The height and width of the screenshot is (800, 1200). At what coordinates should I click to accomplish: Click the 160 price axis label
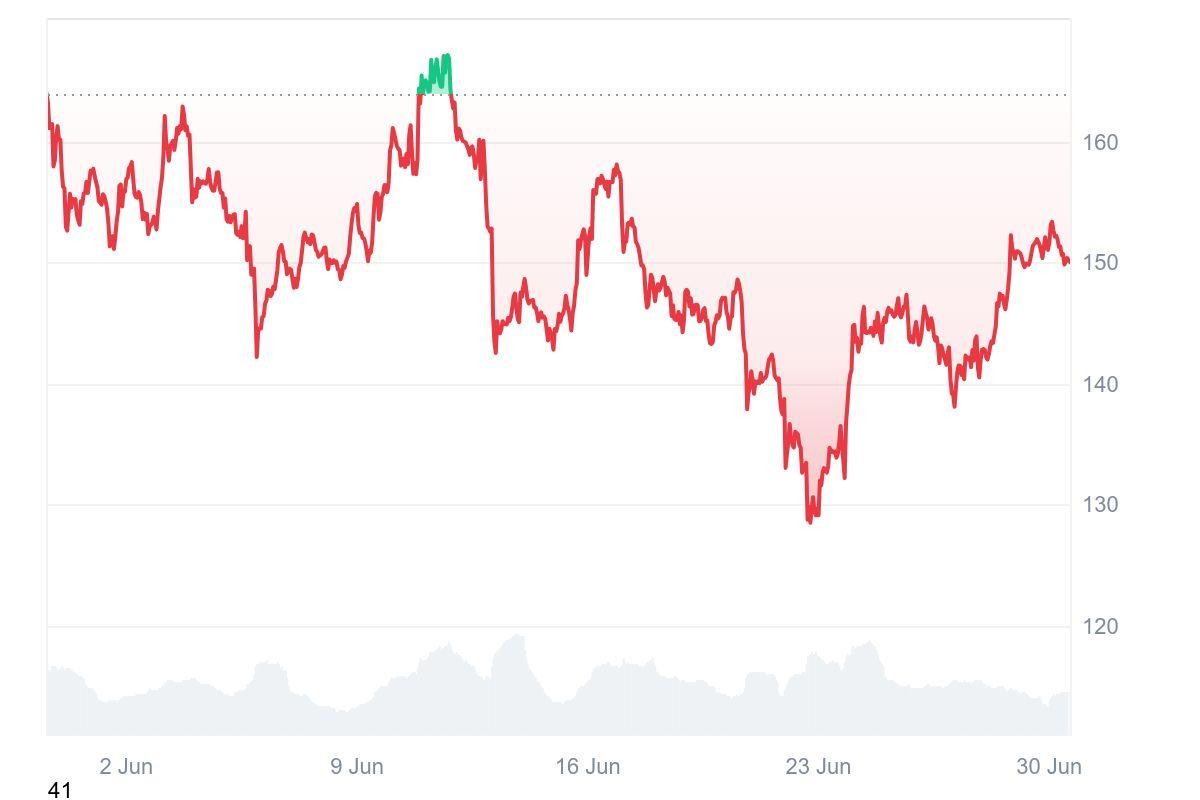pos(1100,143)
